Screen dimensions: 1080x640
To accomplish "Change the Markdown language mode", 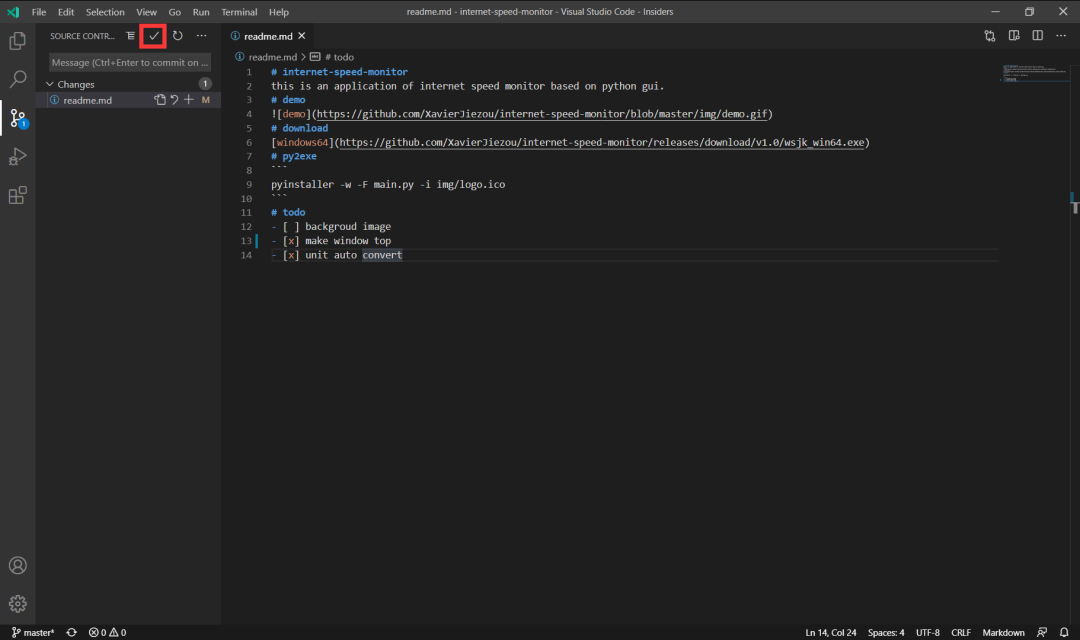I will tap(1003, 632).
